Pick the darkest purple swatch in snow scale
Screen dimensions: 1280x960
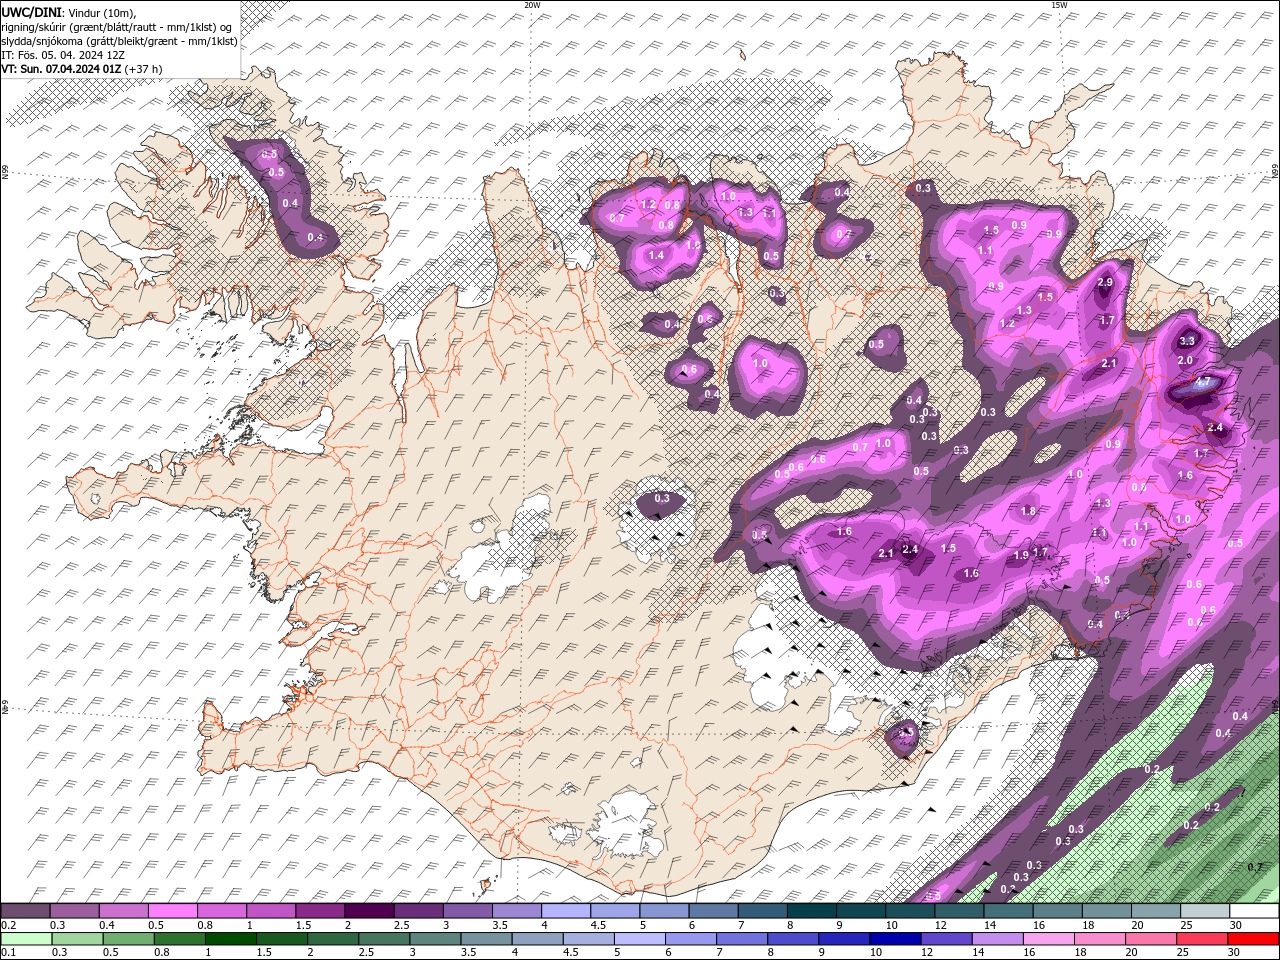[x=370, y=911]
